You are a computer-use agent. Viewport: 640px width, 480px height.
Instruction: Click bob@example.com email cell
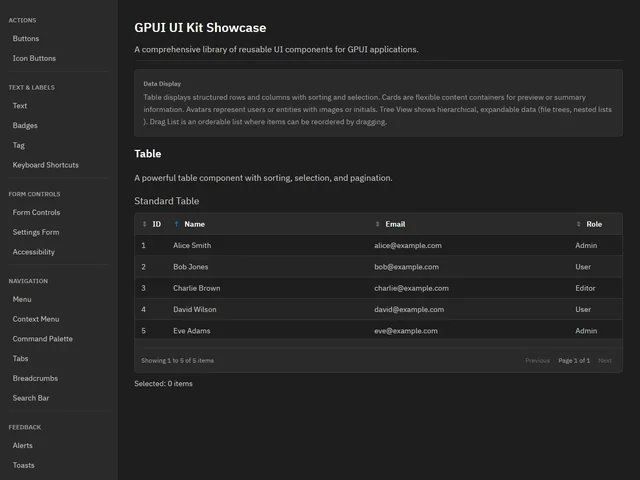click(x=407, y=267)
